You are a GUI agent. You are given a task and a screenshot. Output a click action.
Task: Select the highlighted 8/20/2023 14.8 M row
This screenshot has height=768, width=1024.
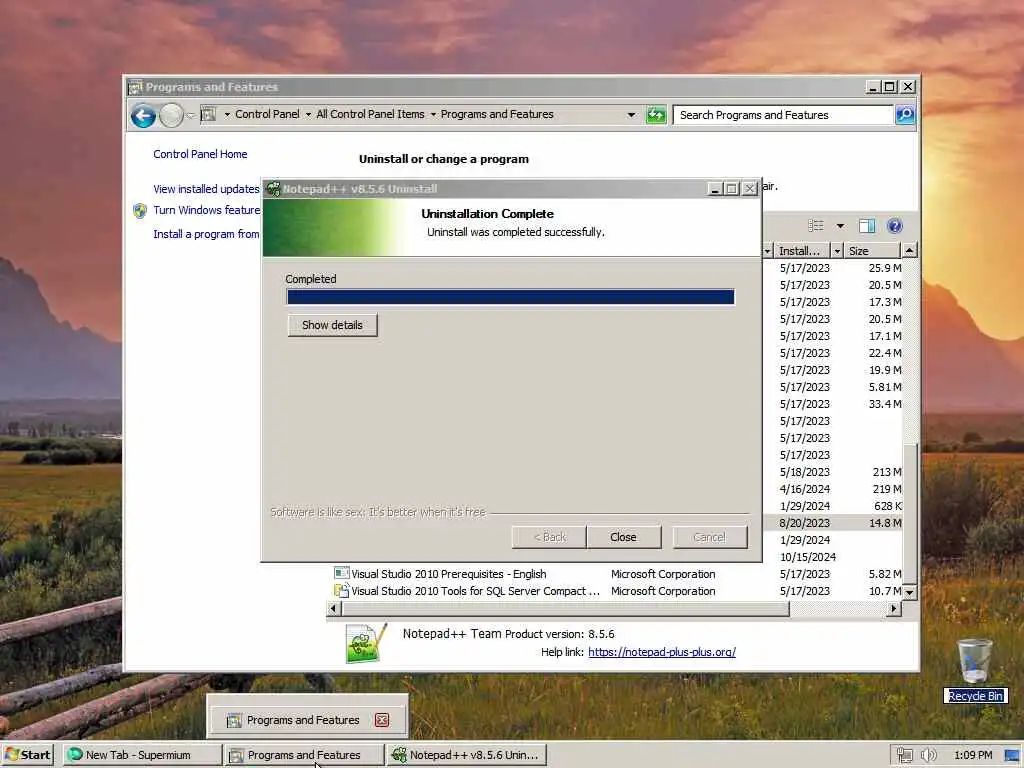(832, 522)
